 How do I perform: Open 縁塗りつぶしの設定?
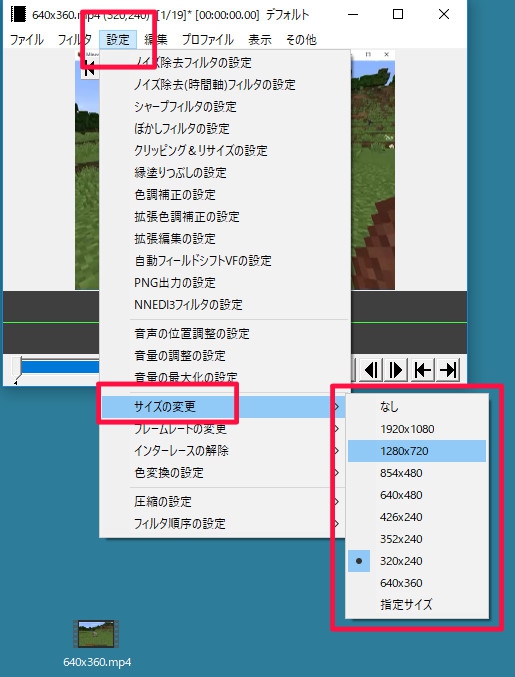click(x=224, y=173)
